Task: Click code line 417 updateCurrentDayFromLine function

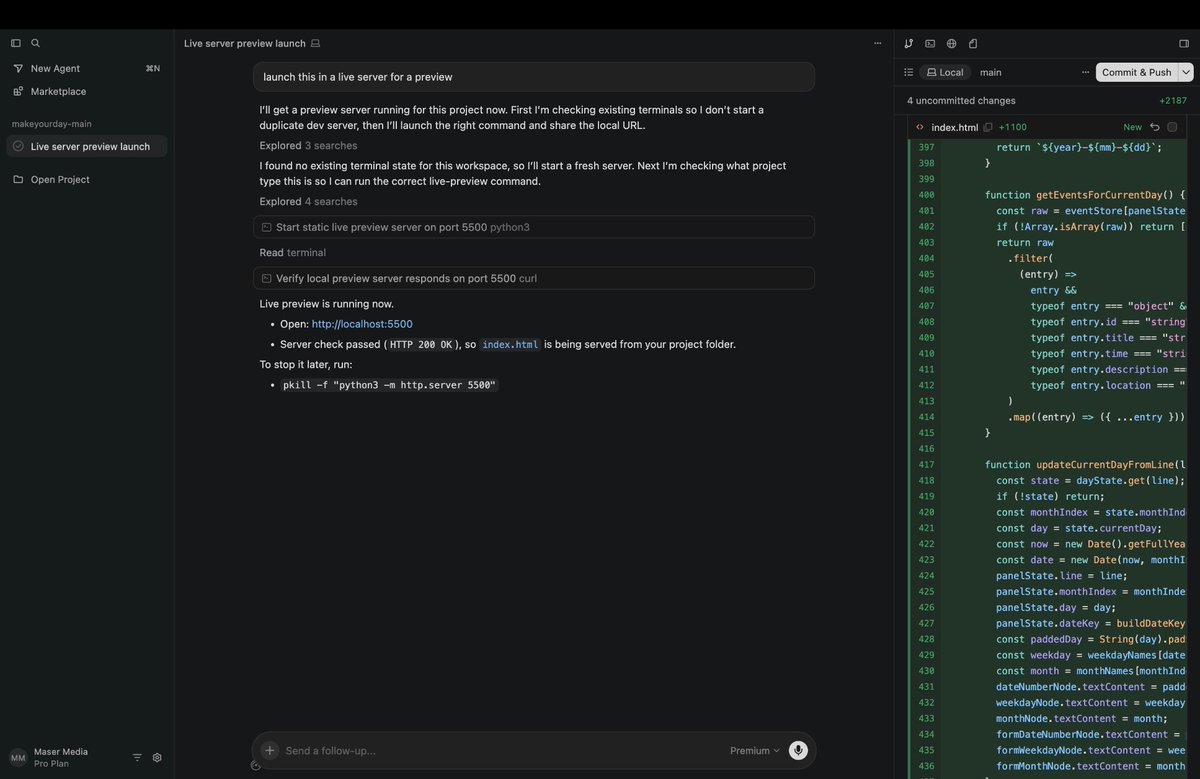Action: (x=1084, y=464)
